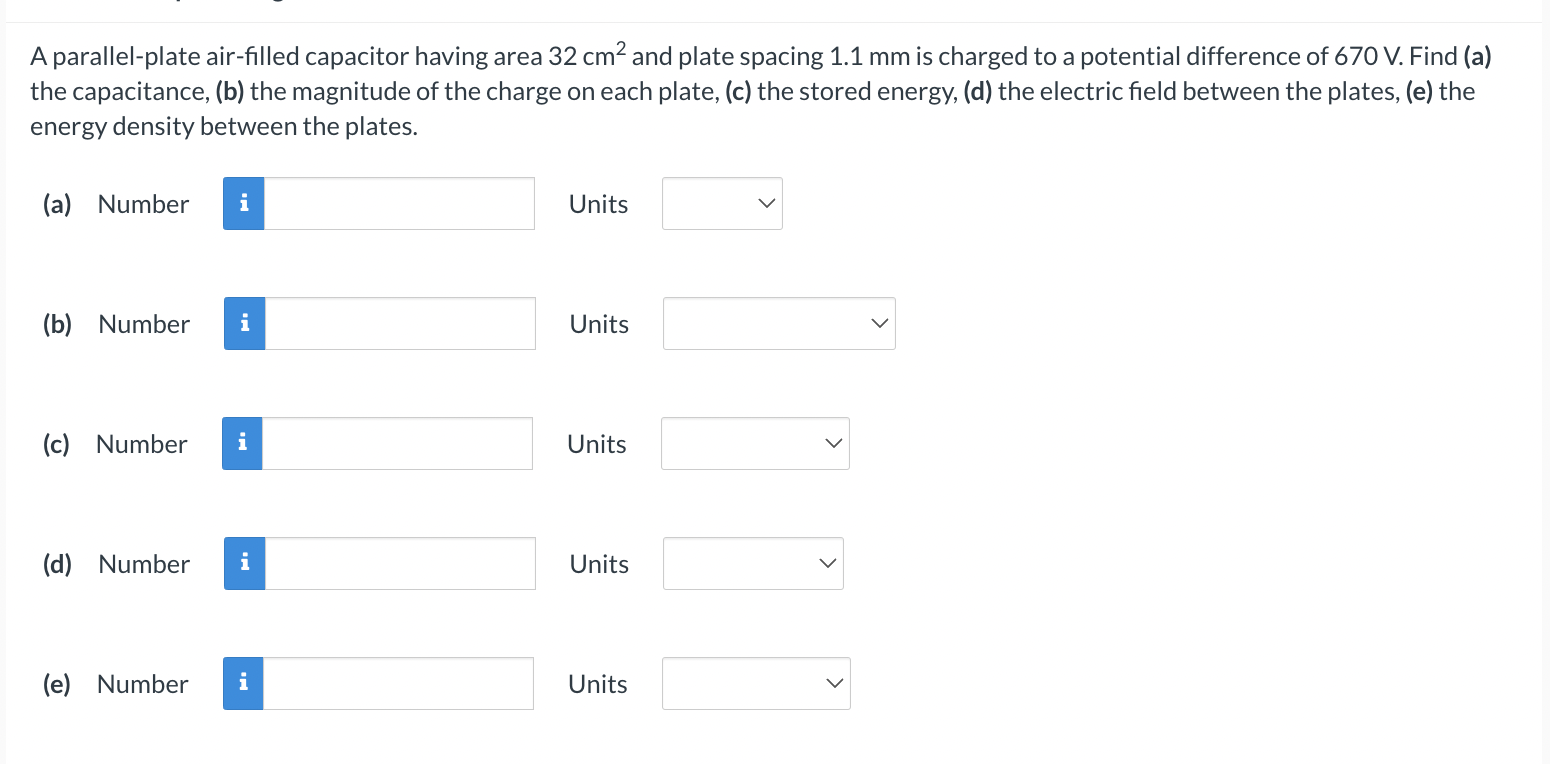Image resolution: width=1550 pixels, height=764 pixels.
Task: Click the "(a) Number" label
Action: point(116,204)
